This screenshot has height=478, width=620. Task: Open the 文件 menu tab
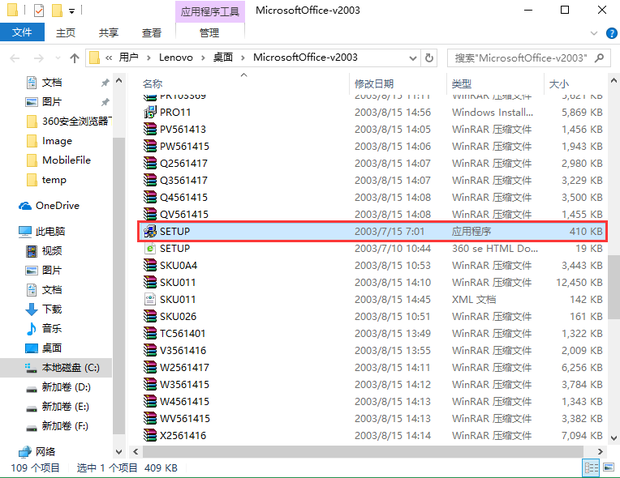tap(22, 32)
